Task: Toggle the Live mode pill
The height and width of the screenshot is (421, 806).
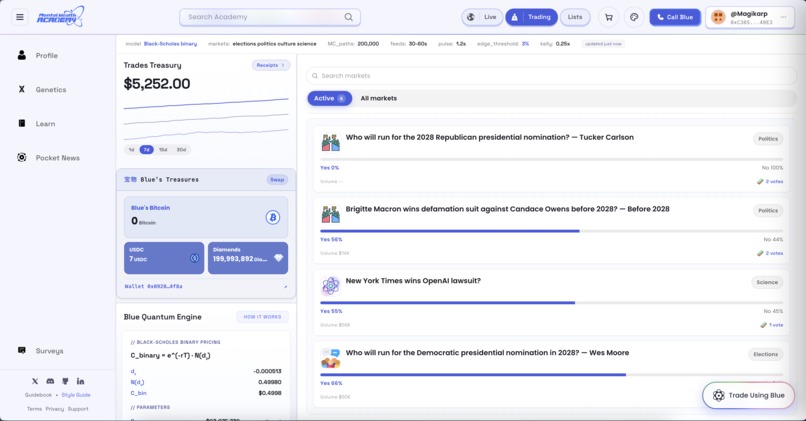Action: click(482, 17)
